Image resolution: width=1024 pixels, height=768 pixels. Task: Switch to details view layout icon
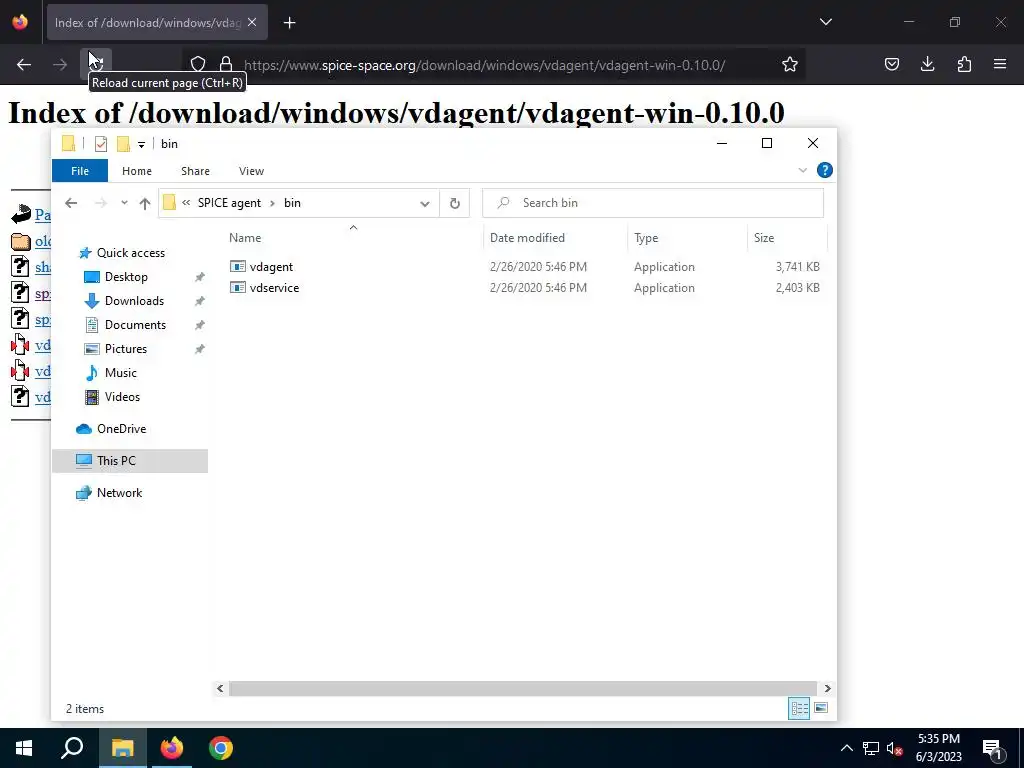pos(799,709)
